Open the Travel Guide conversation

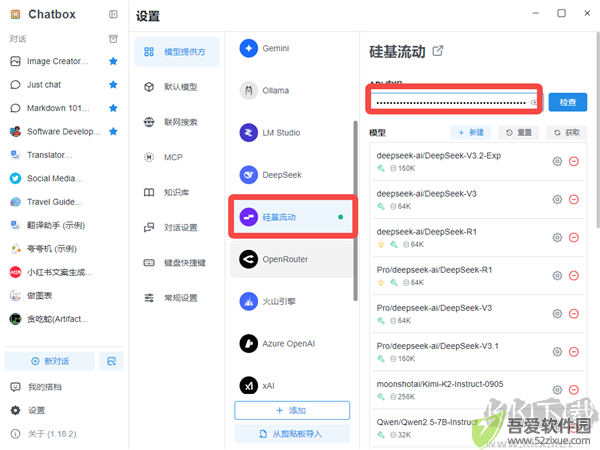[63, 202]
